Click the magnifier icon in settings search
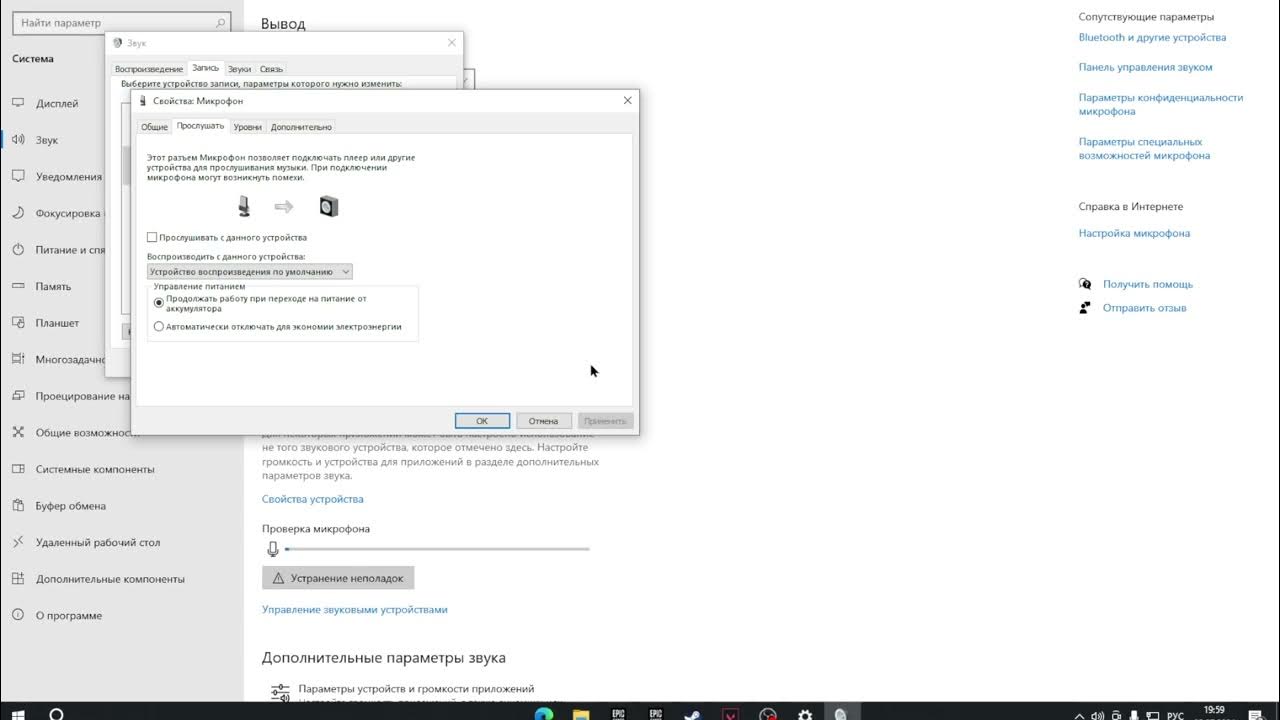Image resolution: width=1280 pixels, height=720 pixels. pyautogui.click(x=220, y=22)
